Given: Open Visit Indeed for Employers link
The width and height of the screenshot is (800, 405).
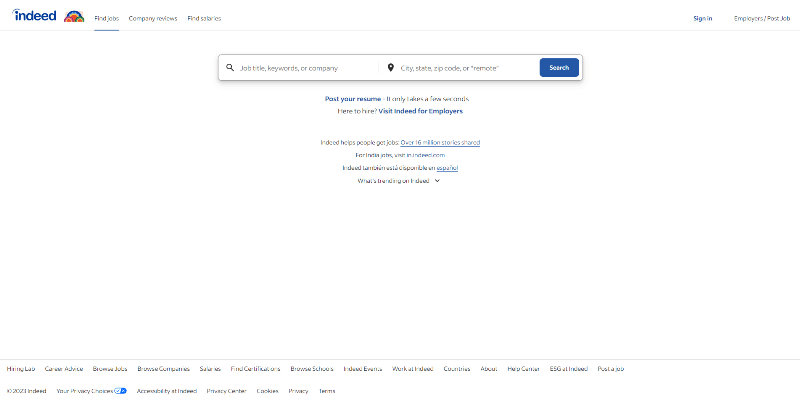Looking at the screenshot, I should [x=420, y=111].
